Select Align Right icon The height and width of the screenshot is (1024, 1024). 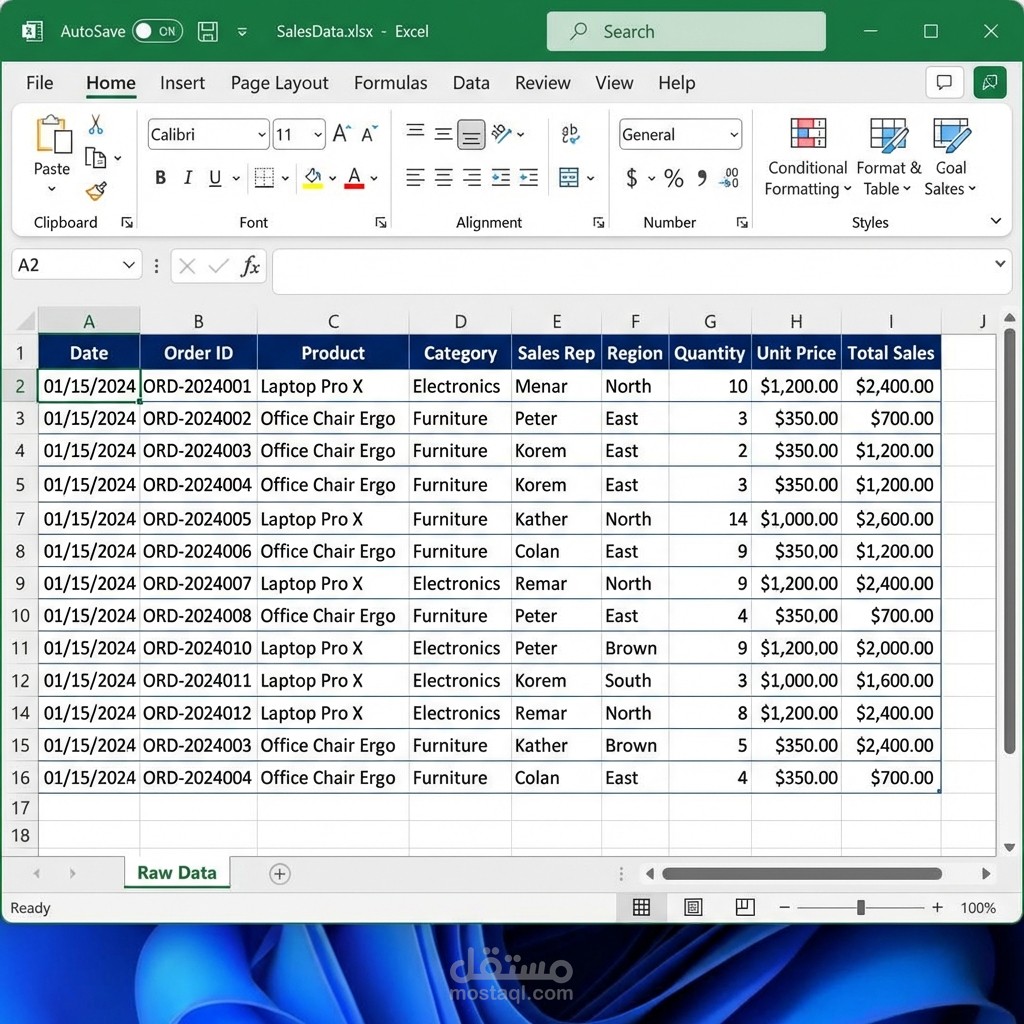(472, 178)
